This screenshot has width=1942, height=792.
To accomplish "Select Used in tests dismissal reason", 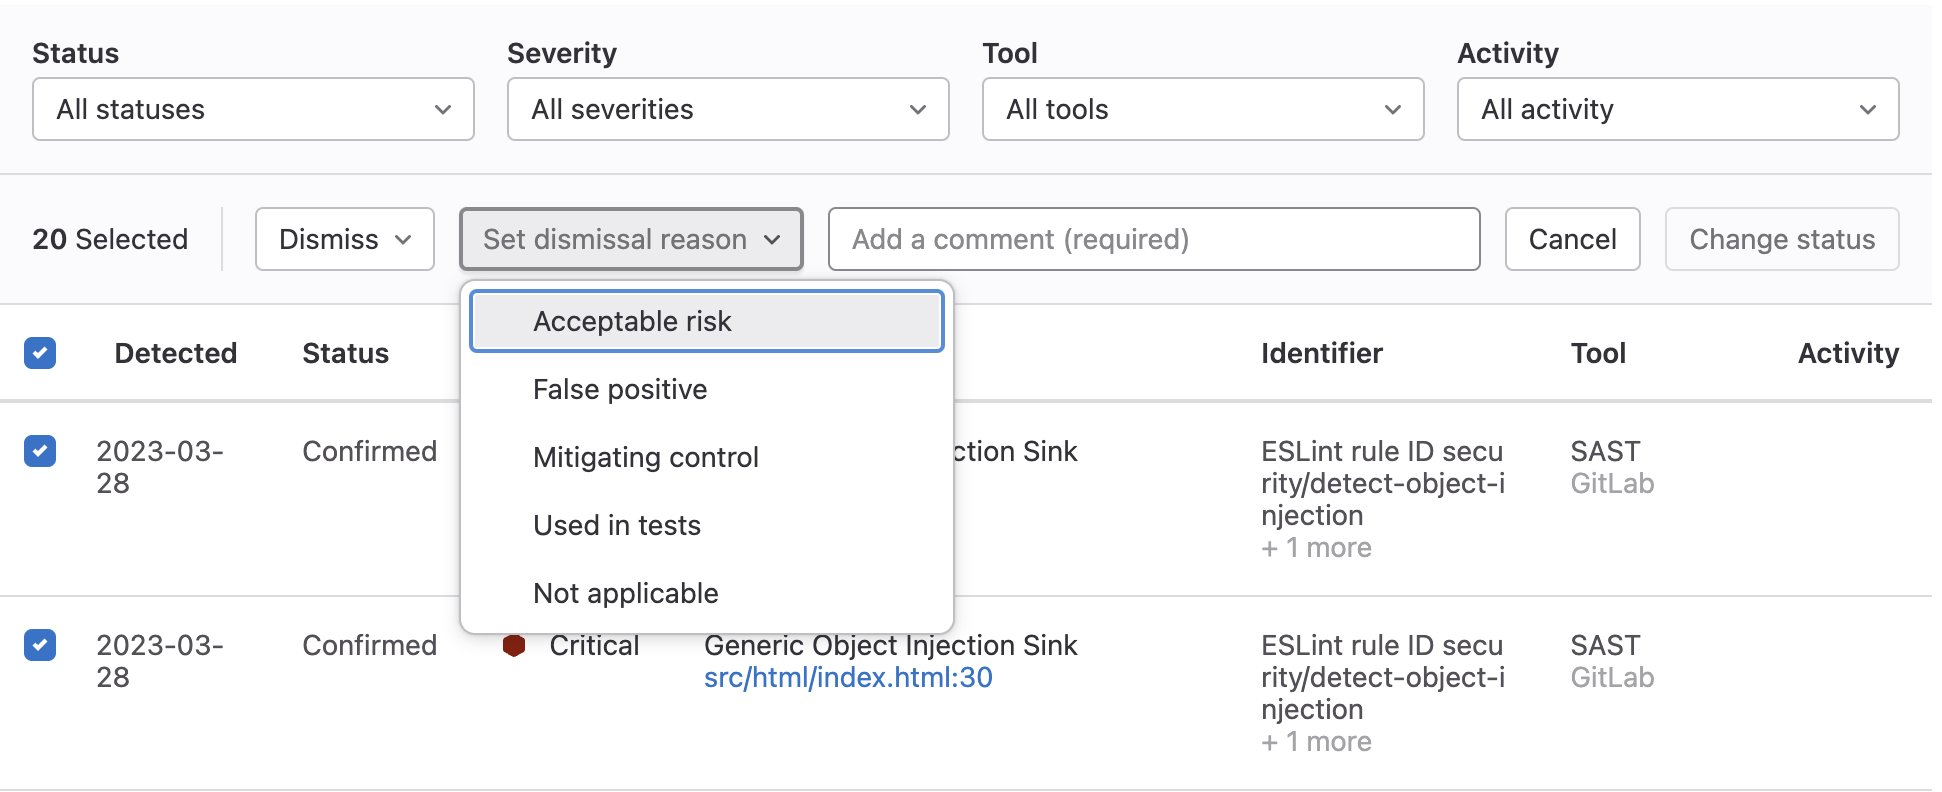I will (617, 525).
